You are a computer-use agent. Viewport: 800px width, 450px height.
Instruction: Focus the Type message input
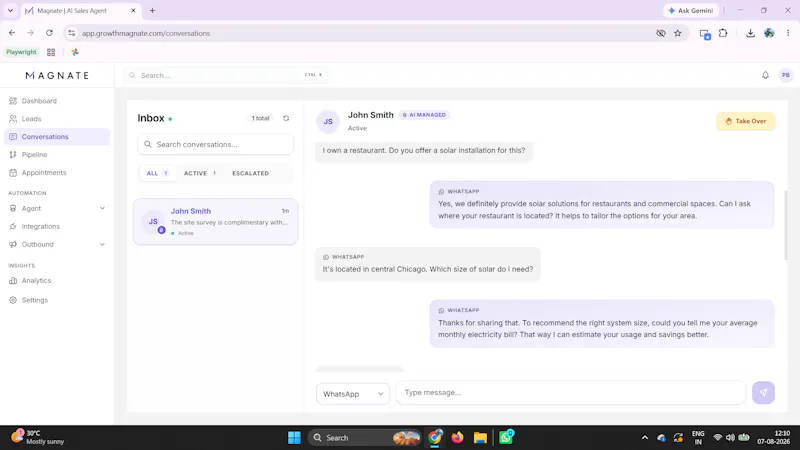[x=570, y=392]
